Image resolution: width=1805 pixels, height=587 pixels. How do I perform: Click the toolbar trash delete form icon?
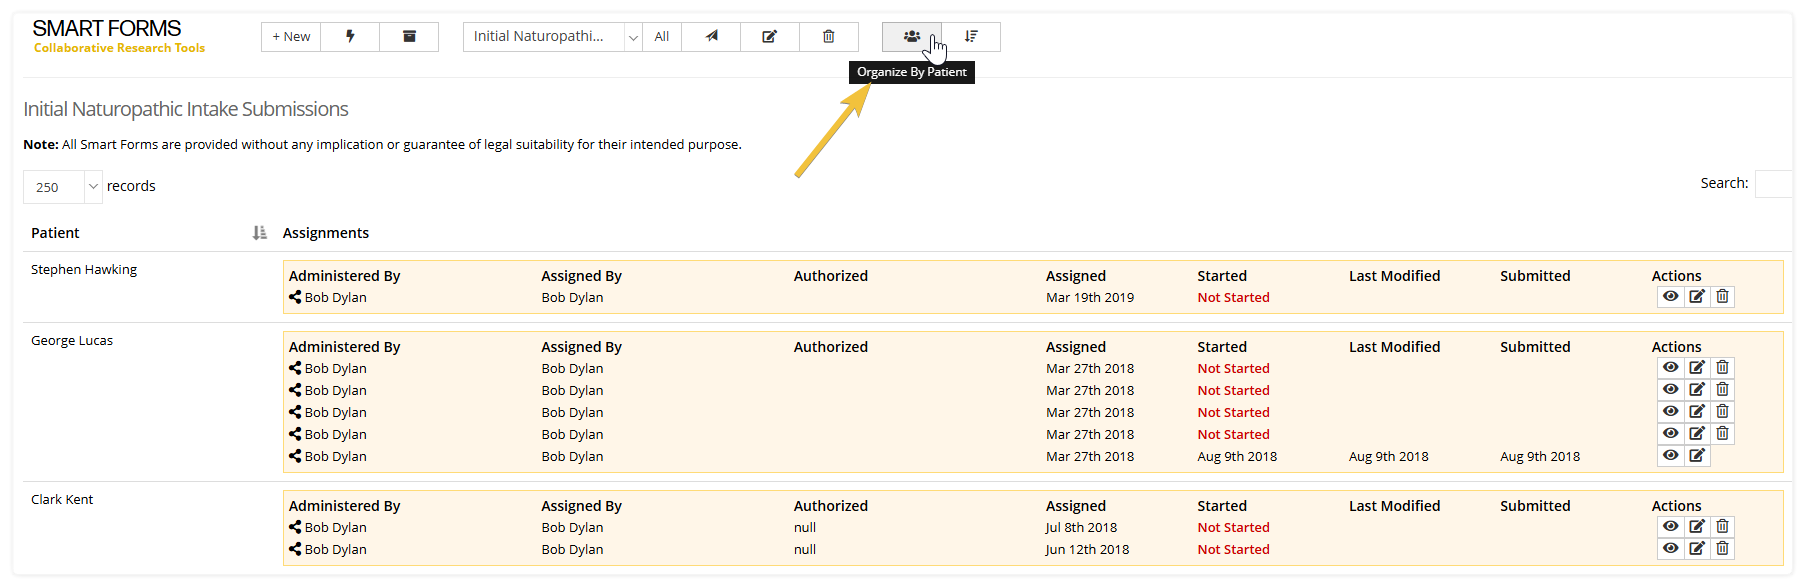[829, 37]
